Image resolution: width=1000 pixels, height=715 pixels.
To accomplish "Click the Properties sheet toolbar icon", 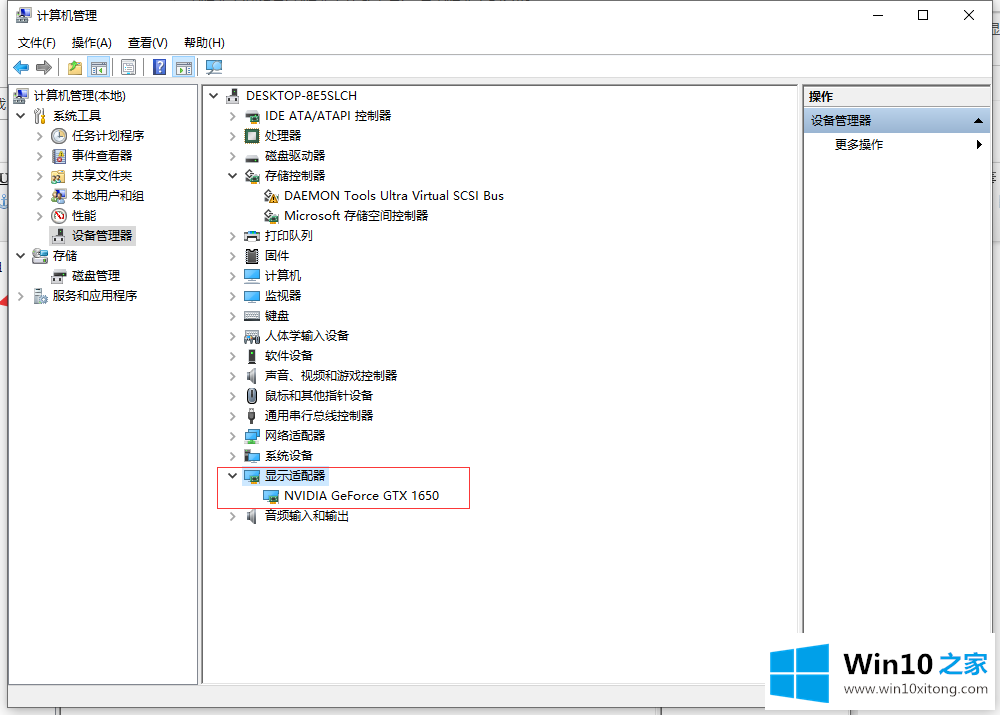I will pyautogui.click(x=128, y=67).
